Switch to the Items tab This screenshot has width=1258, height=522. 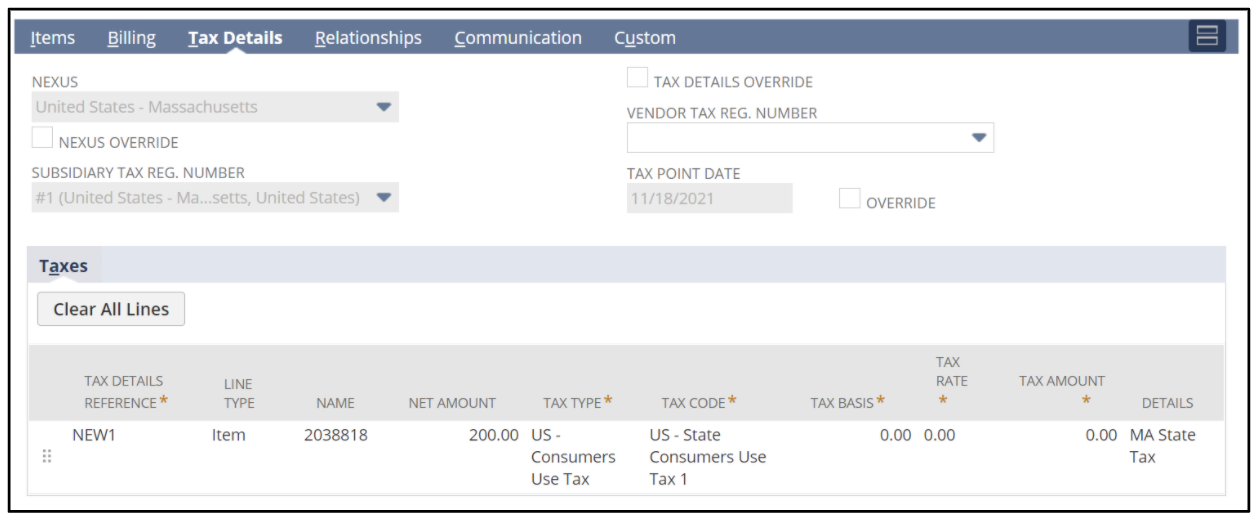(x=52, y=38)
